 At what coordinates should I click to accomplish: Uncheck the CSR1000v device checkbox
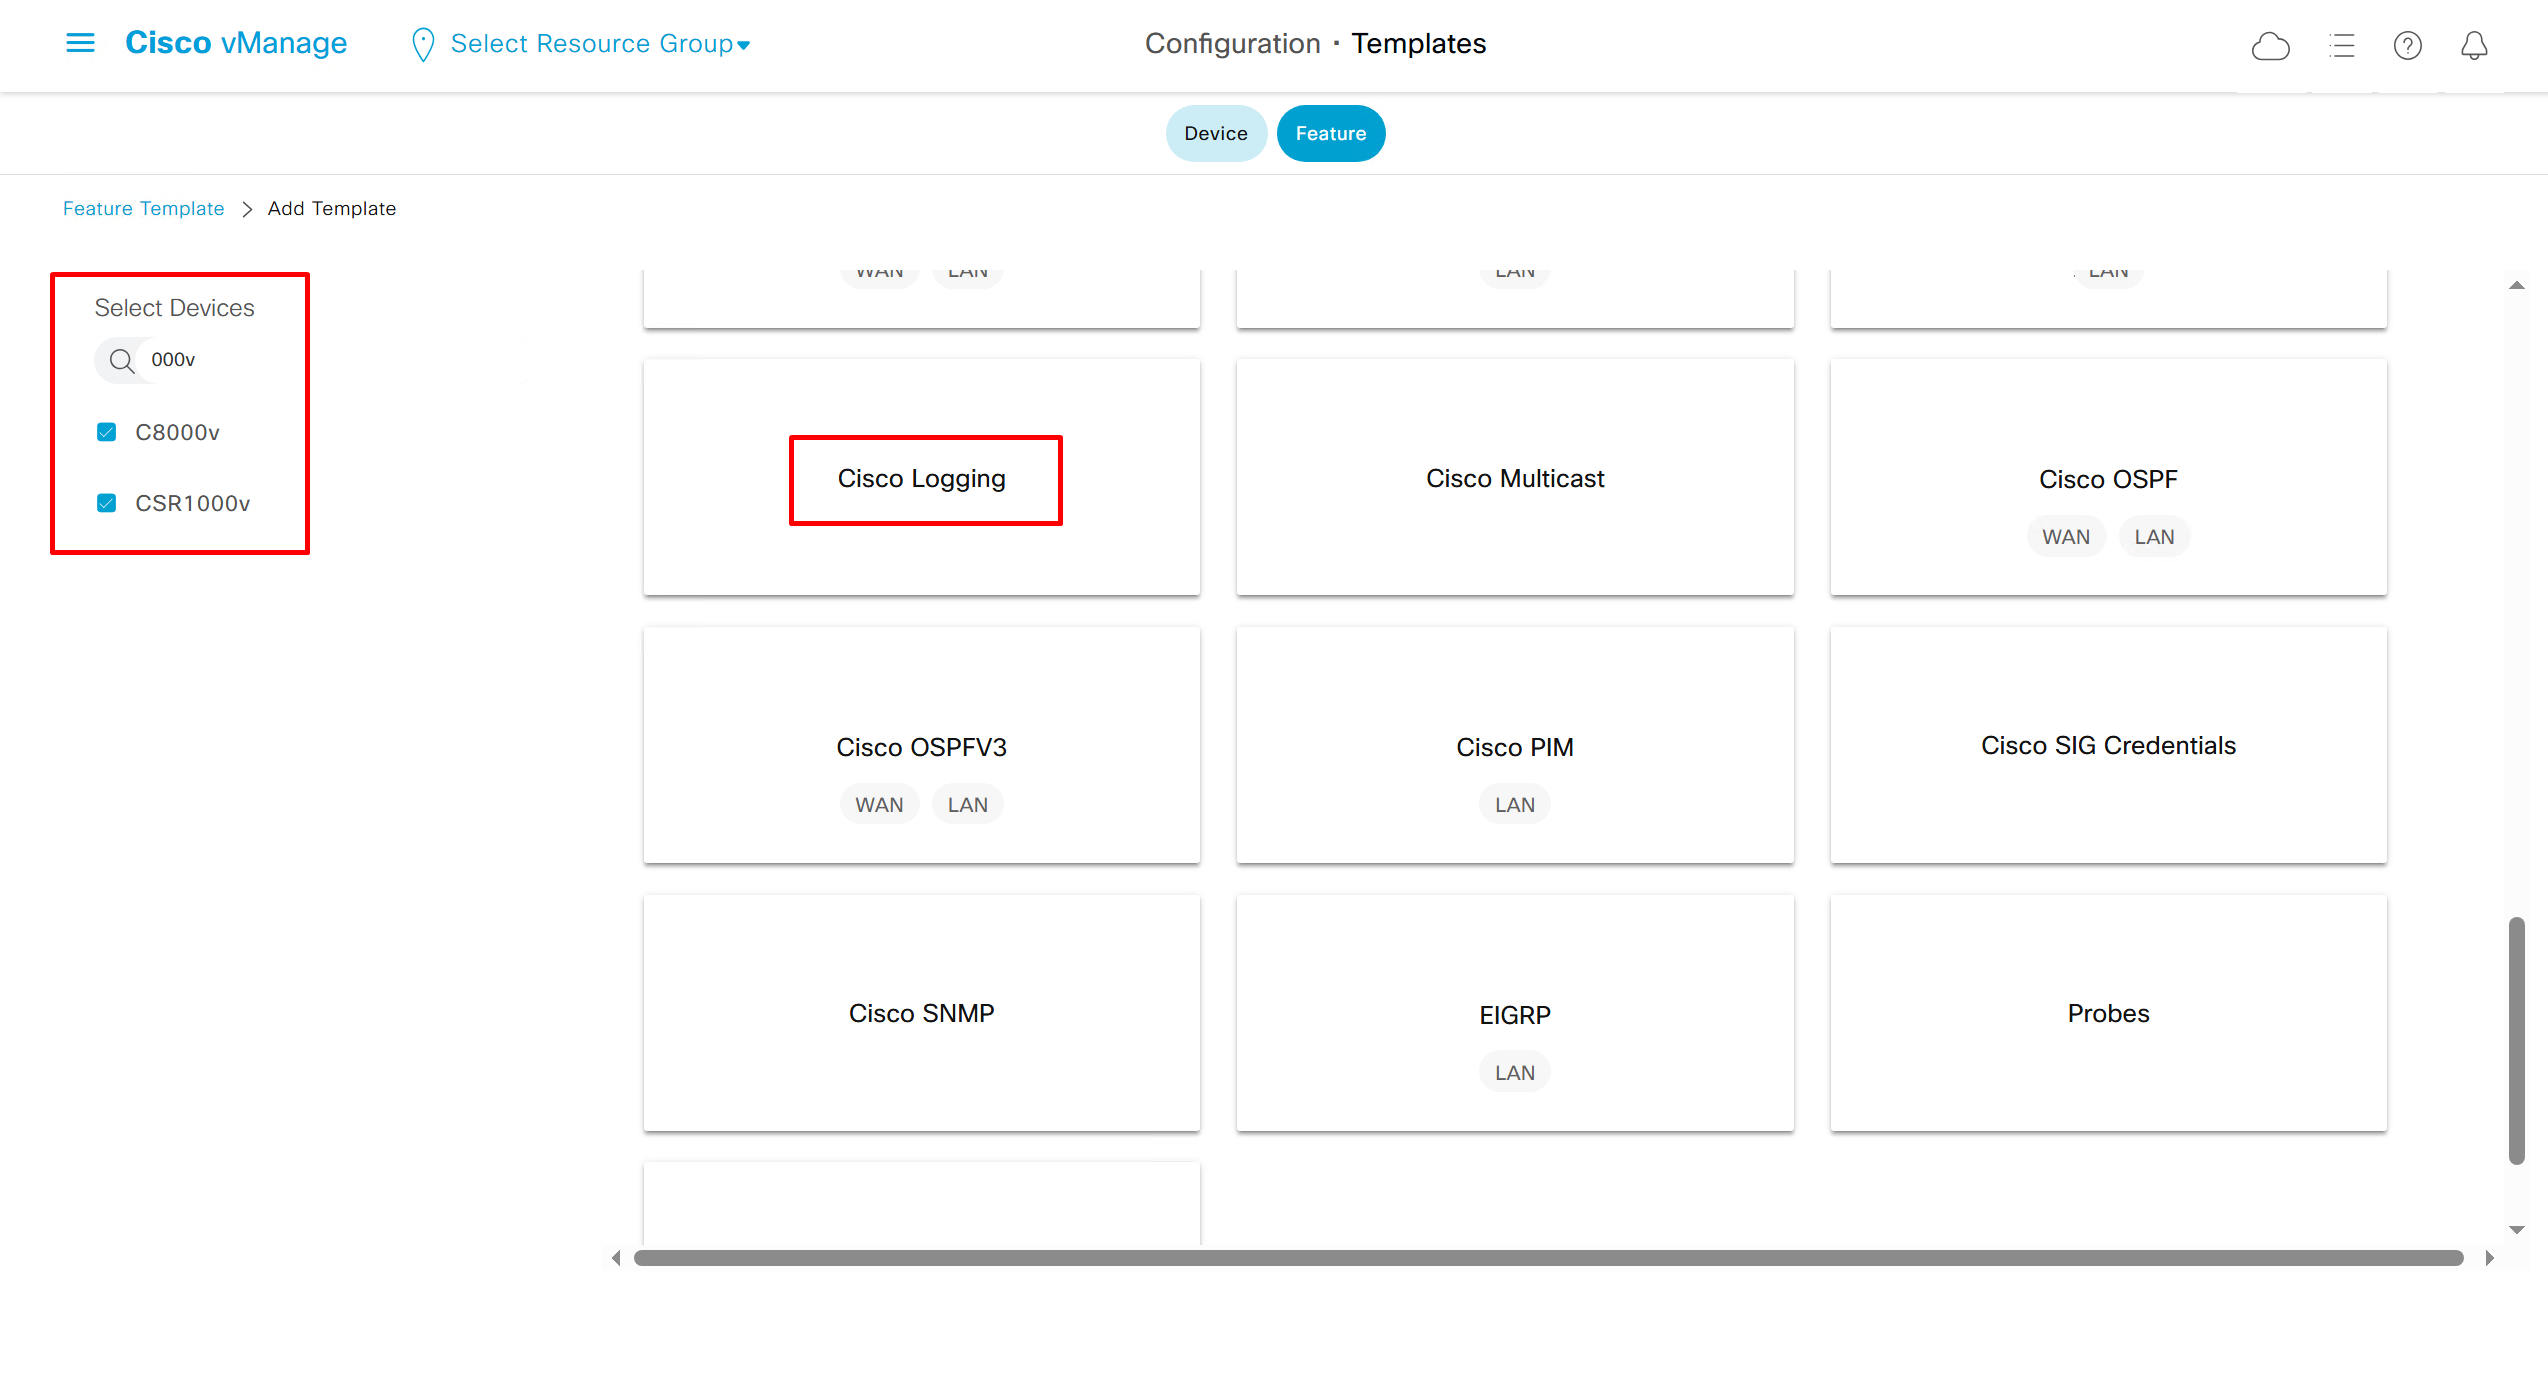[106, 503]
